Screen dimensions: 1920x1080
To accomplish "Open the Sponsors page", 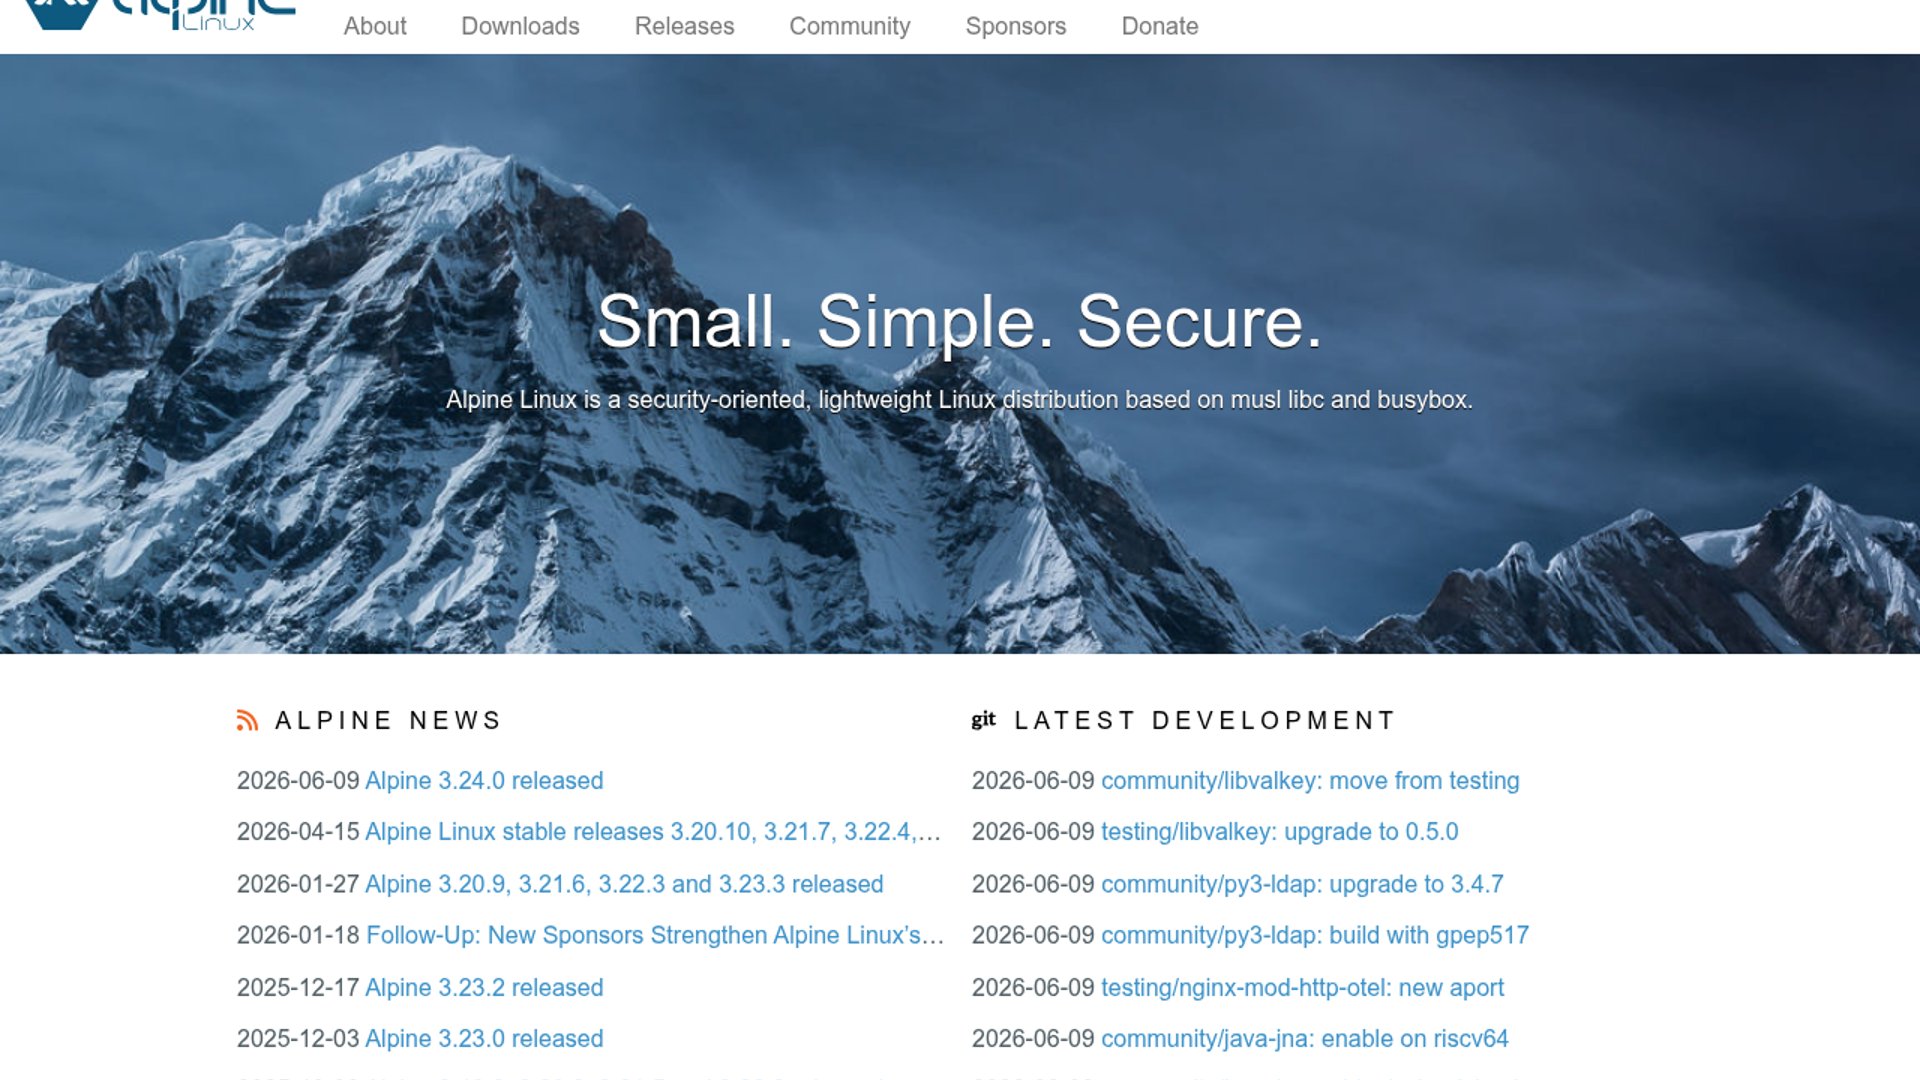I will tap(1016, 26).
